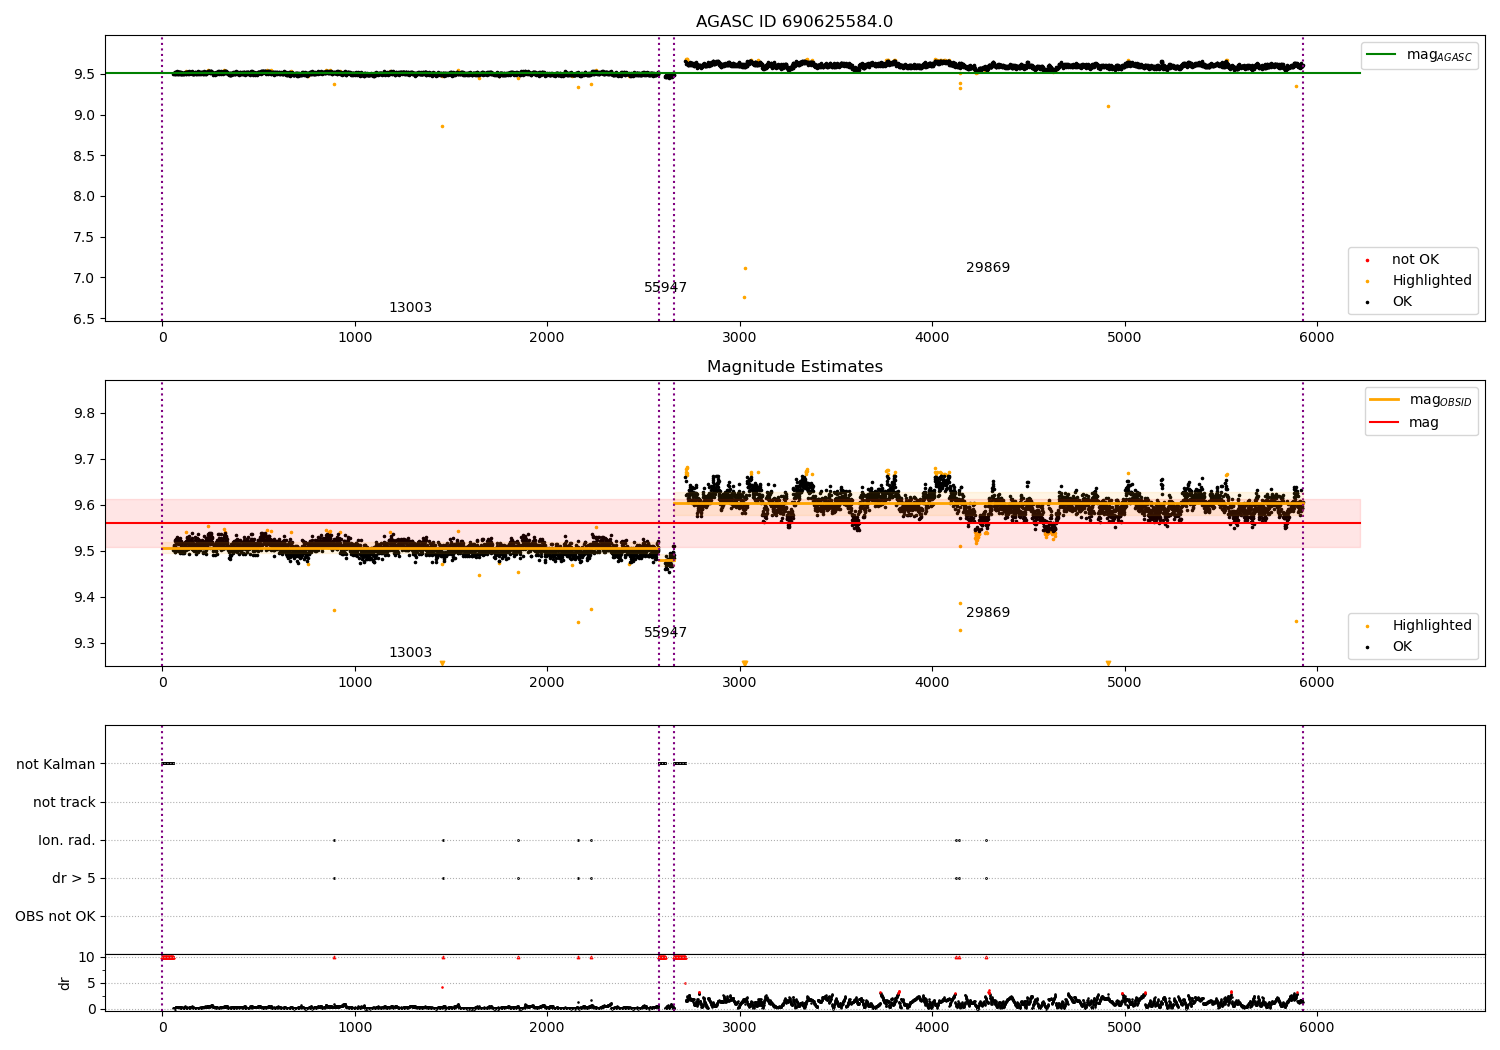Click the '10' tick on the dr axis
This screenshot has height=1050, width=1500.
(x=87, y=958)
